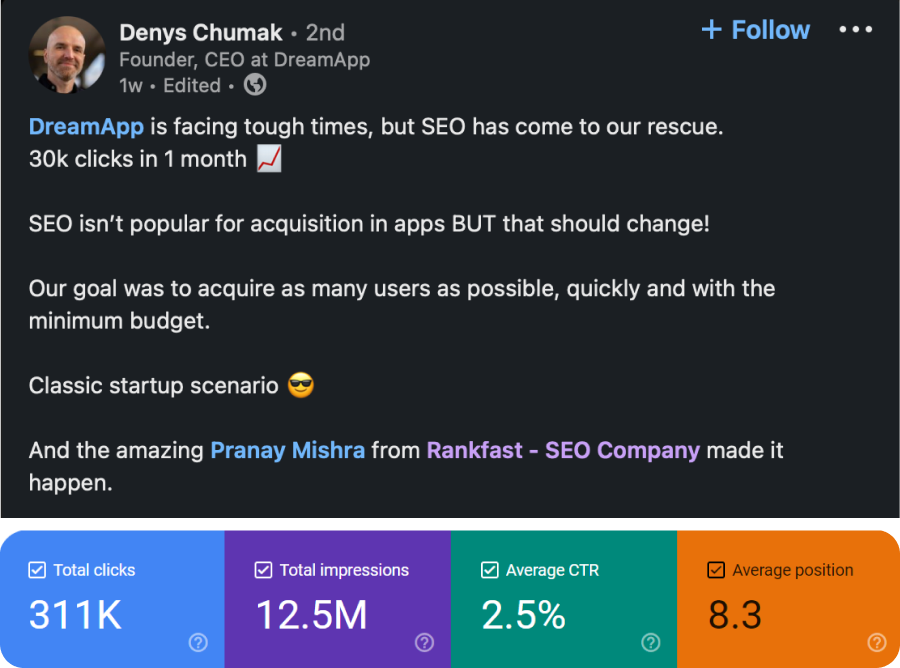Image resolution: width=900 pixels, height=668 pixels.
Task: Open the Rankfast - SEO Company link
Action: 563,450
